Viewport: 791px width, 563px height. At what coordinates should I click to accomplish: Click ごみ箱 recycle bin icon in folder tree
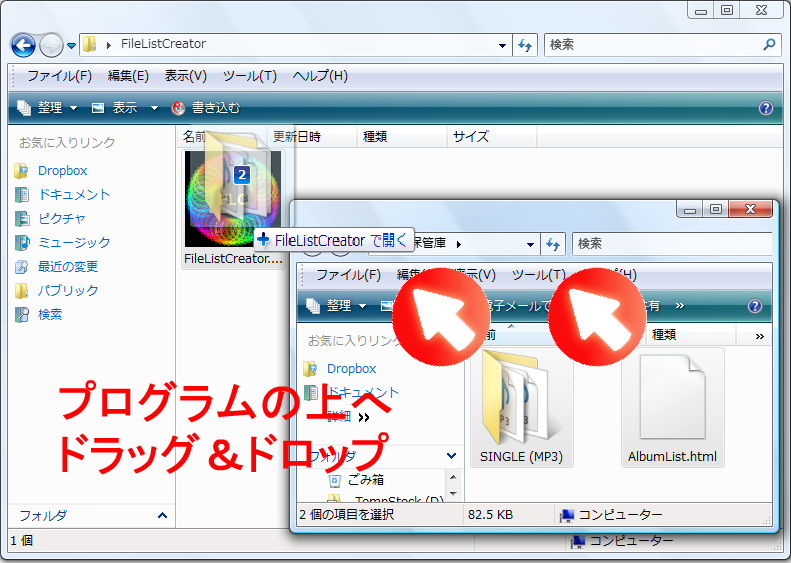coord(334,480)
